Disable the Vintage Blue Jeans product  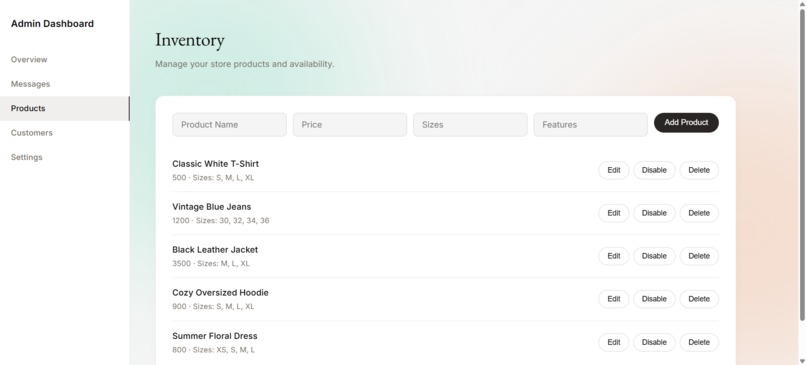tap(654, 213)
